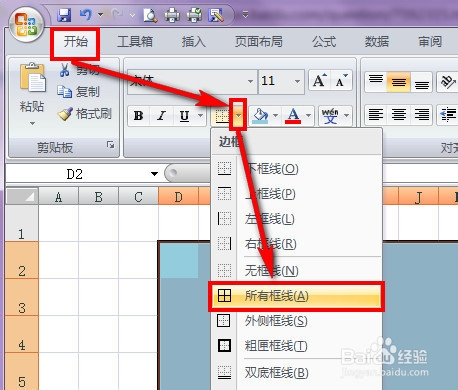Go to the 公式 tab
The image size is (458, 390).
[x=324, y=42]
